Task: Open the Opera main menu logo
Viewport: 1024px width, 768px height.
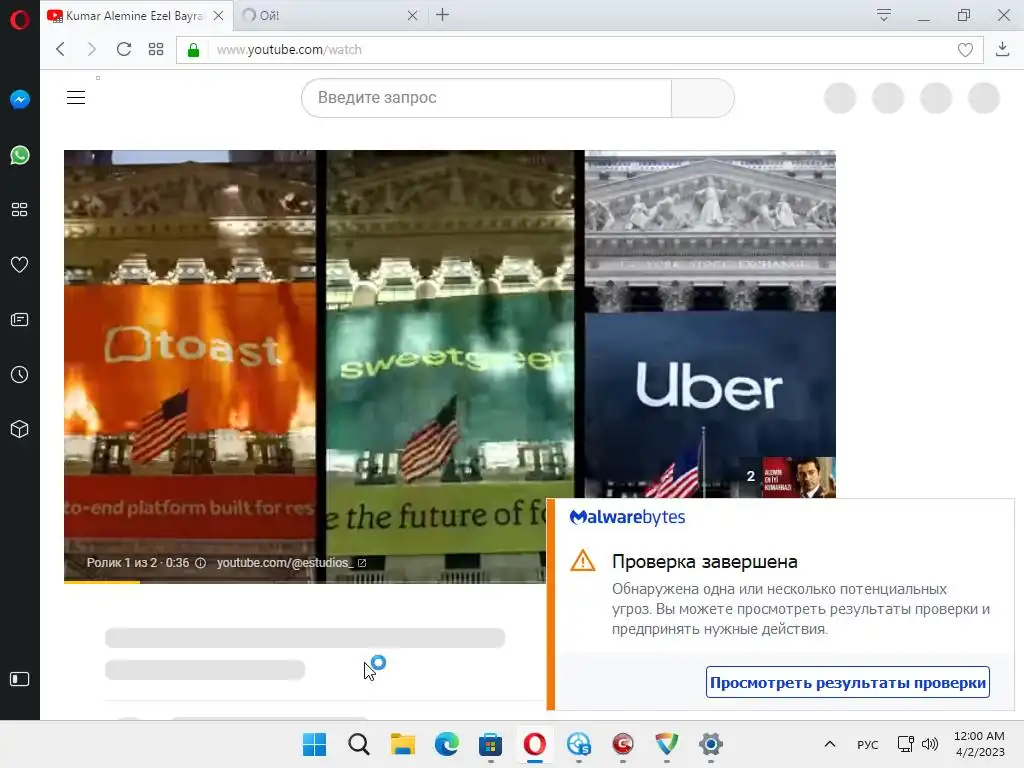Action: coord(20,20)
